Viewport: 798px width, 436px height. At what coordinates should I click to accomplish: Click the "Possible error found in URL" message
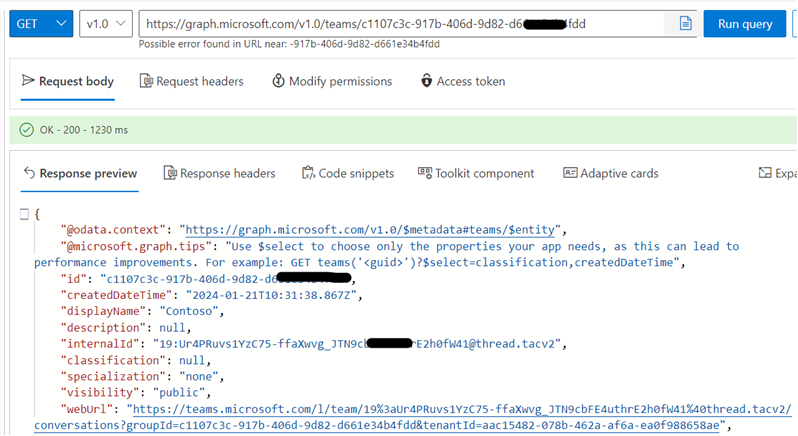tap(289, 44)
